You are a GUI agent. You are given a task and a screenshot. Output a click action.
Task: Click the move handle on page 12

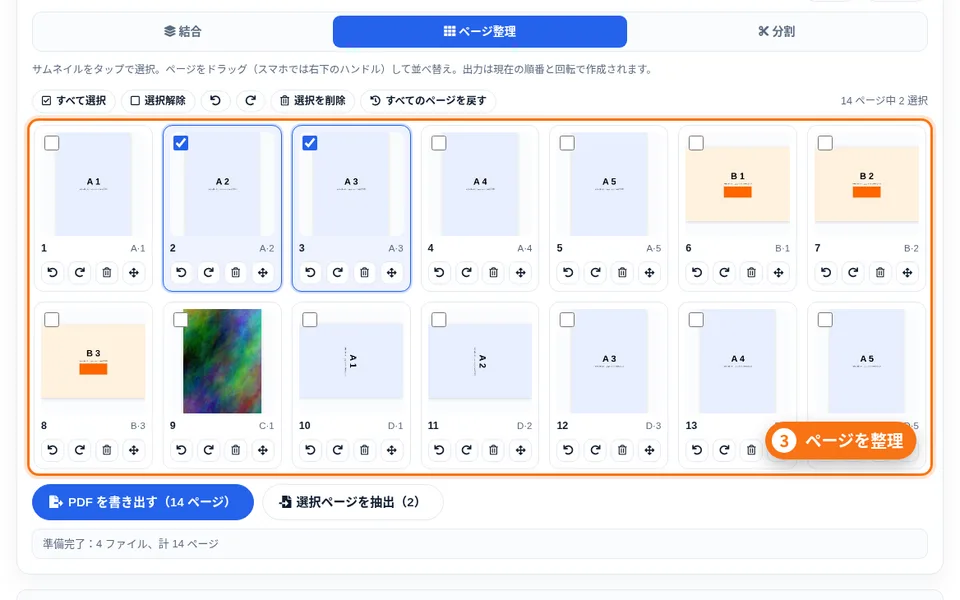(x=649, y=450)
